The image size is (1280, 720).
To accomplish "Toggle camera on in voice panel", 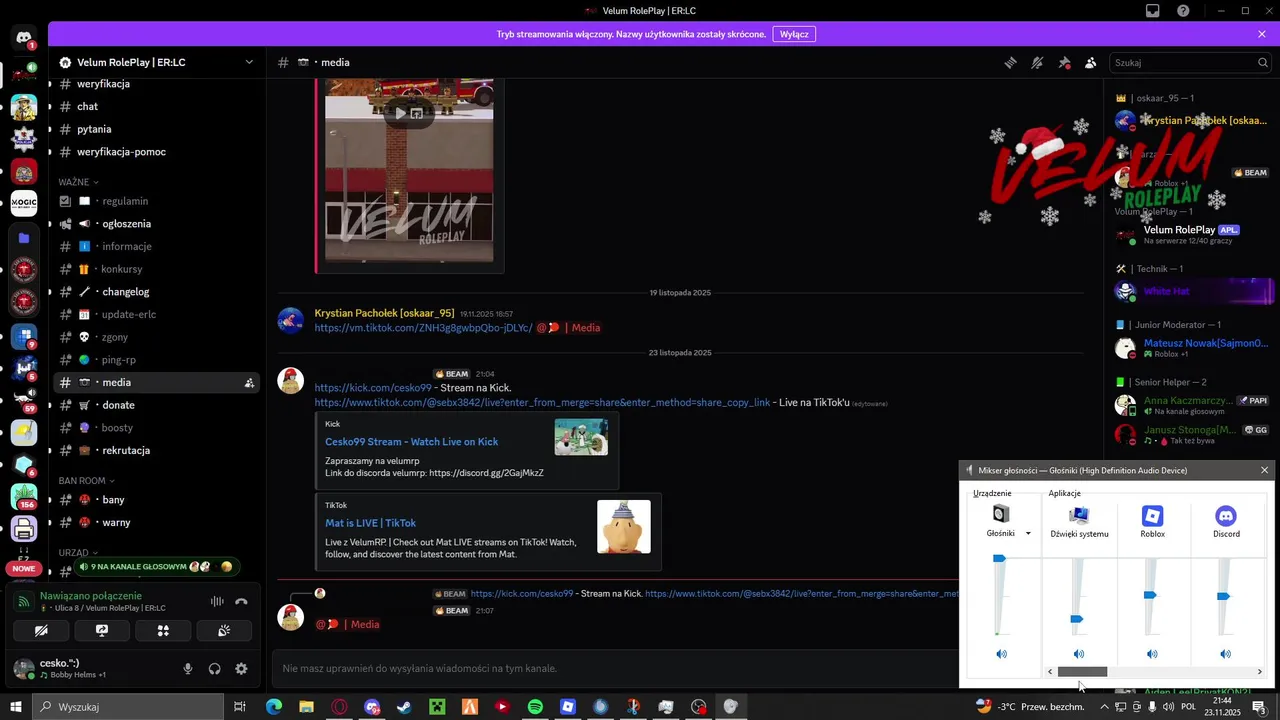I will pyautogui.click(x=41, y=631).
